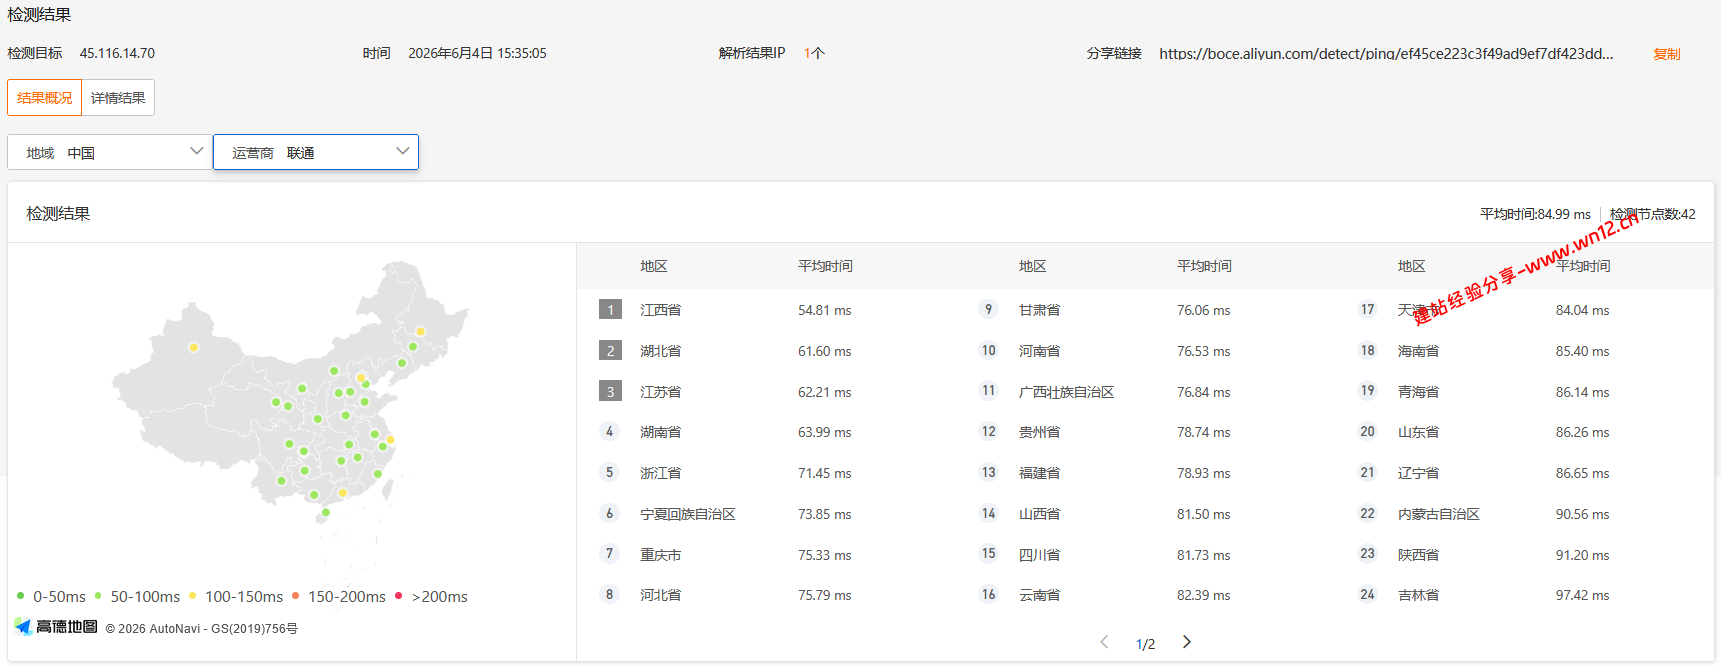Toggle the 100-150ms legend item
The width and height of the screenshot is (1721, 669).
pyautogui.click(x=236, y=597)
